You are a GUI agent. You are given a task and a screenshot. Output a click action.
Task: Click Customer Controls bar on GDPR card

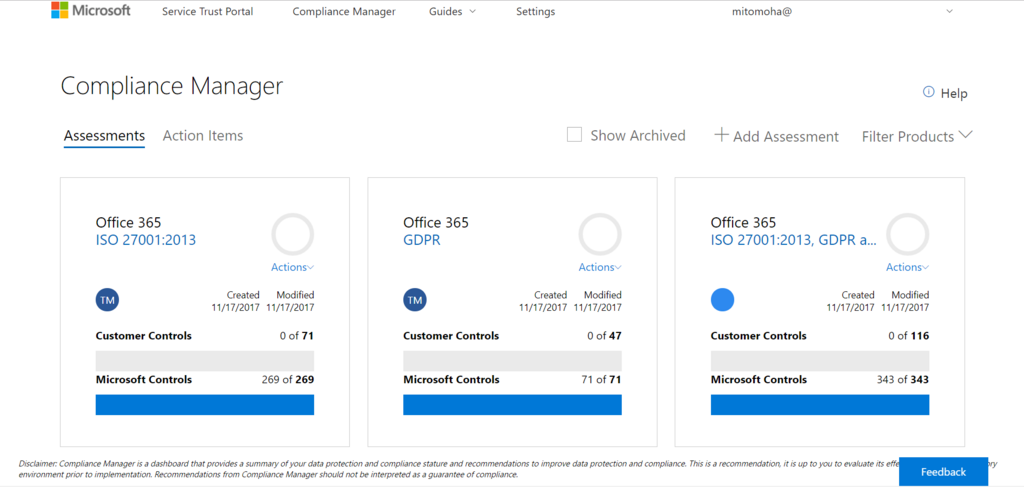(x=512, y=361)
